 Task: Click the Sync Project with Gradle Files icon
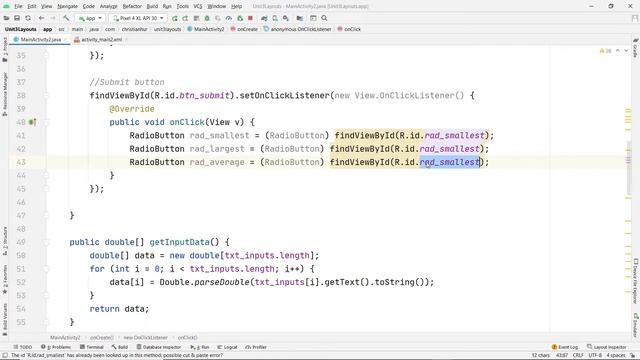[x=264, y=18]
